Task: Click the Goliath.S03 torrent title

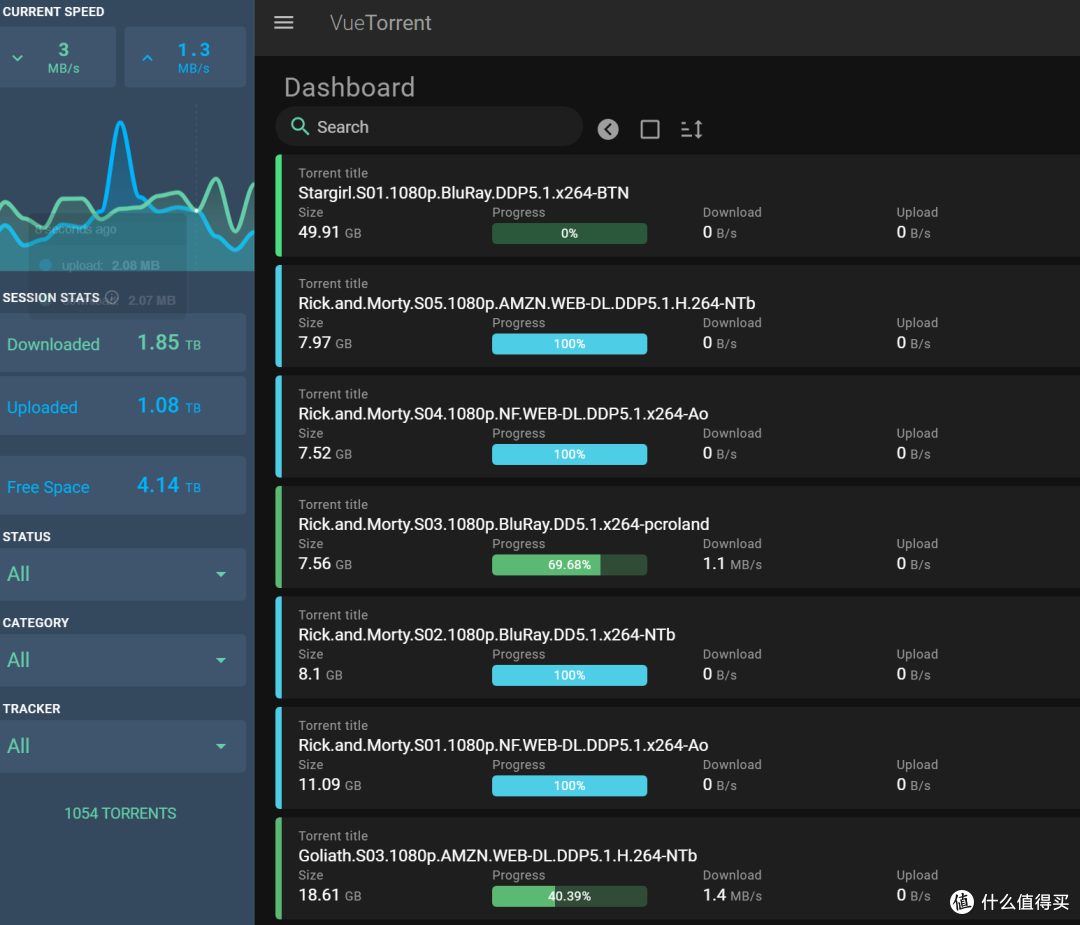Action: coord(497,855)
